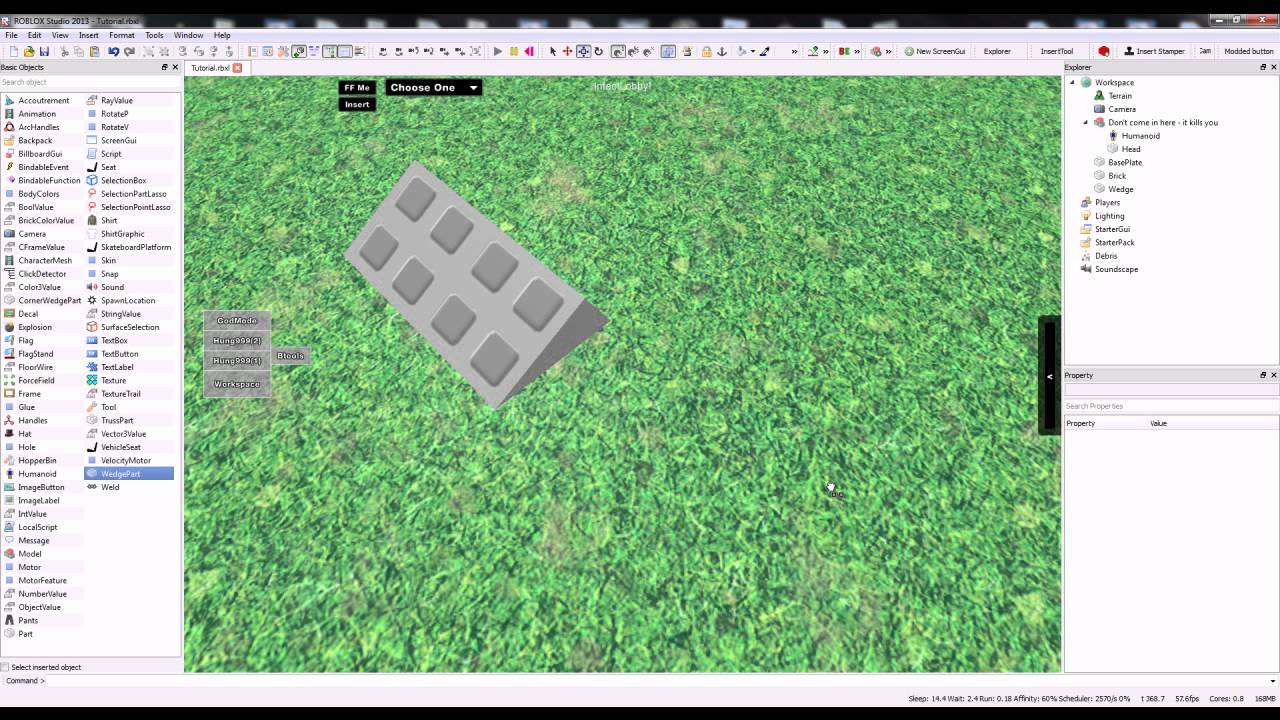Select Lighting service in Explorer
Viewport: 1280px width, 720px height.
(1109, 216)
